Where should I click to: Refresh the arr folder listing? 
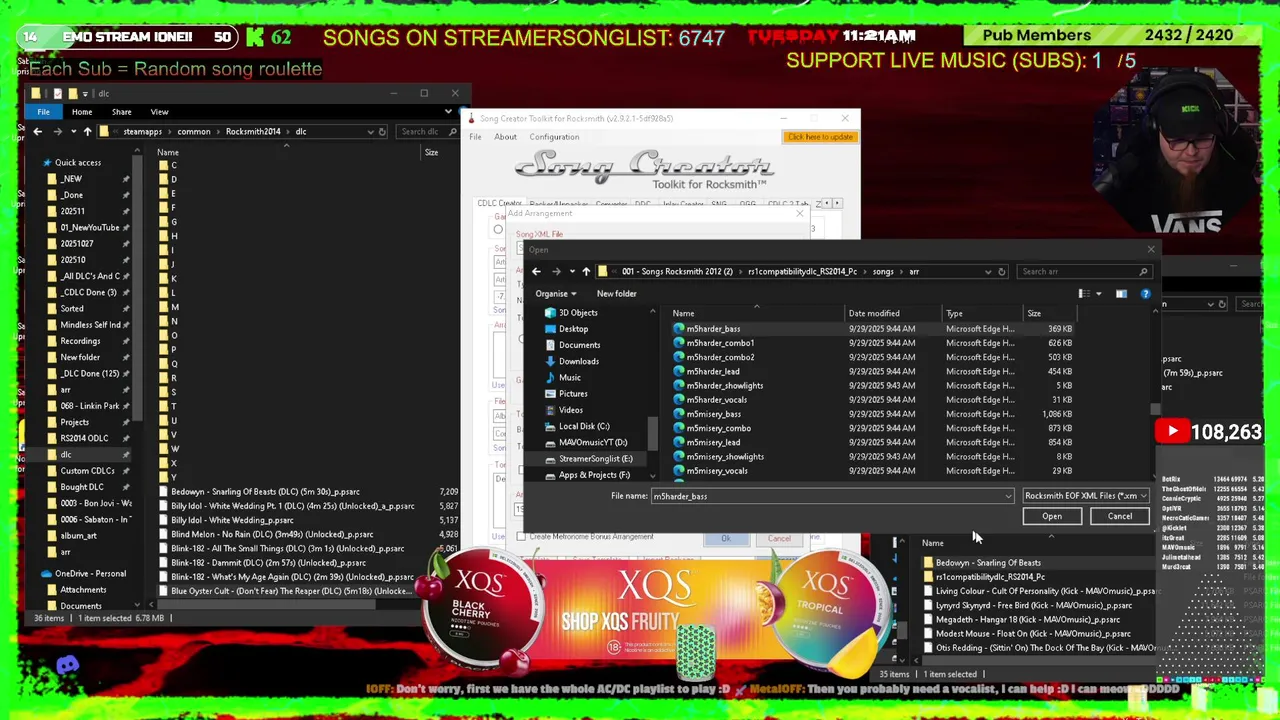point(1001,271)
